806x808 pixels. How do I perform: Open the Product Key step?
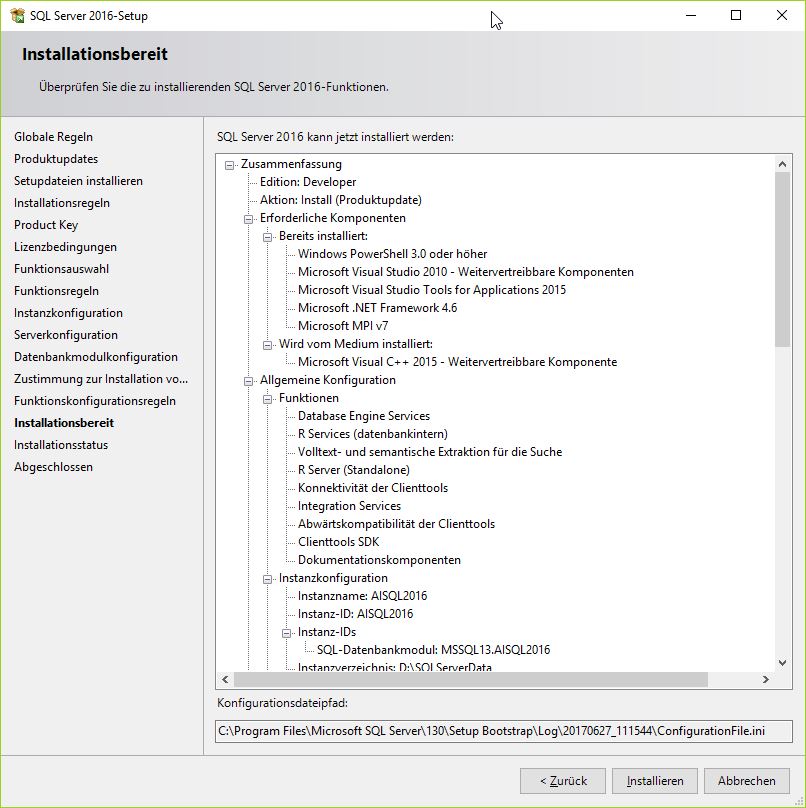point(46,225)
